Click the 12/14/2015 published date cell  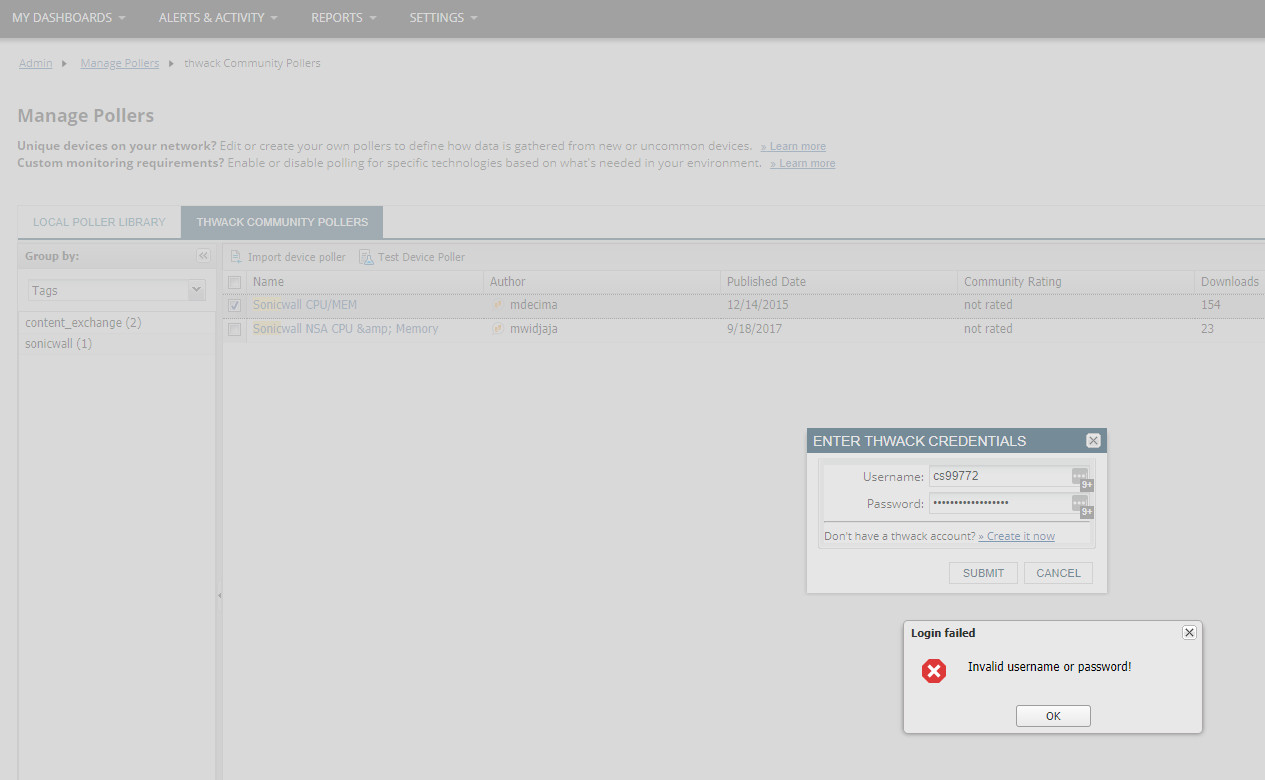757,305
